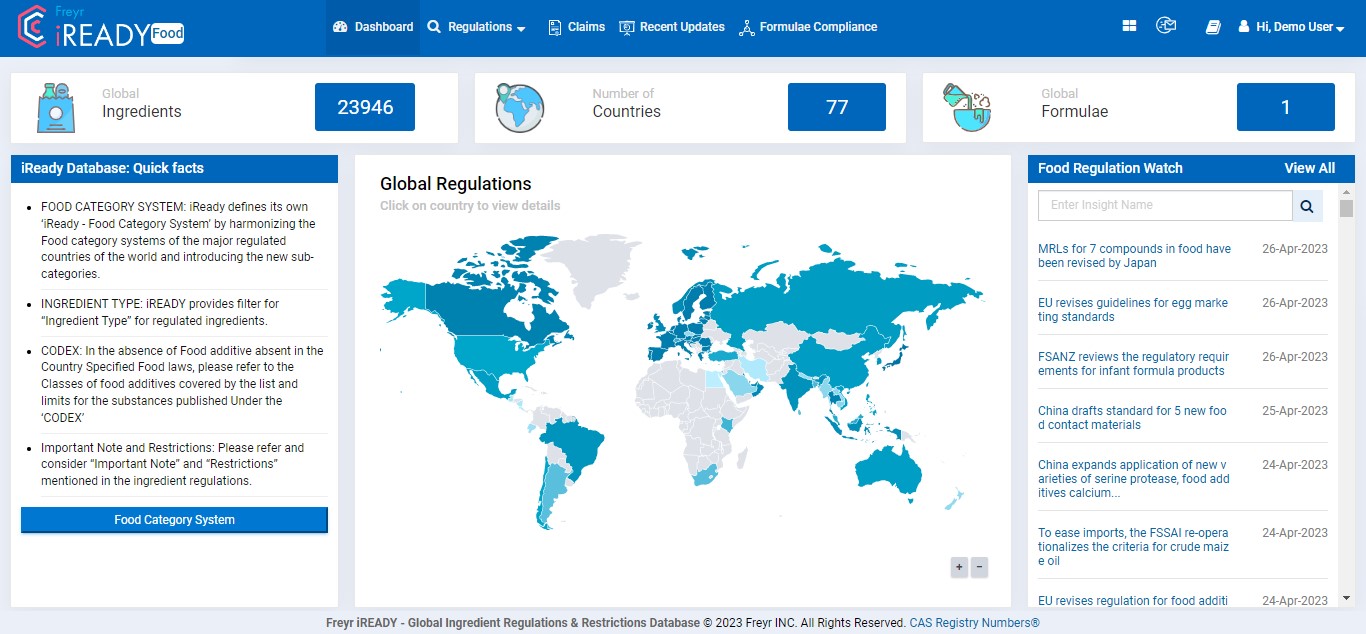Open the Hi, Demo User dropdown
This screenshot has height=634, width=1366.
pos(1292,27)
